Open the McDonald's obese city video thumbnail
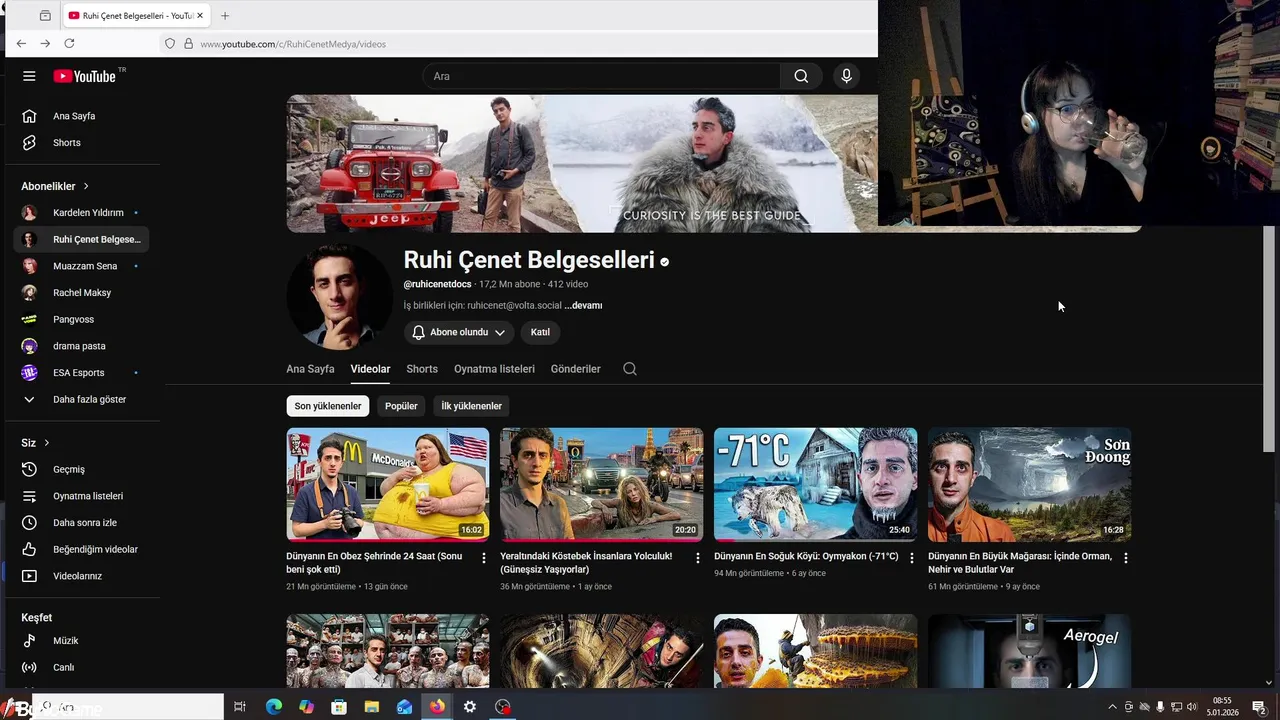This screenshot has width=1280, height=720. tap(388, 485)
